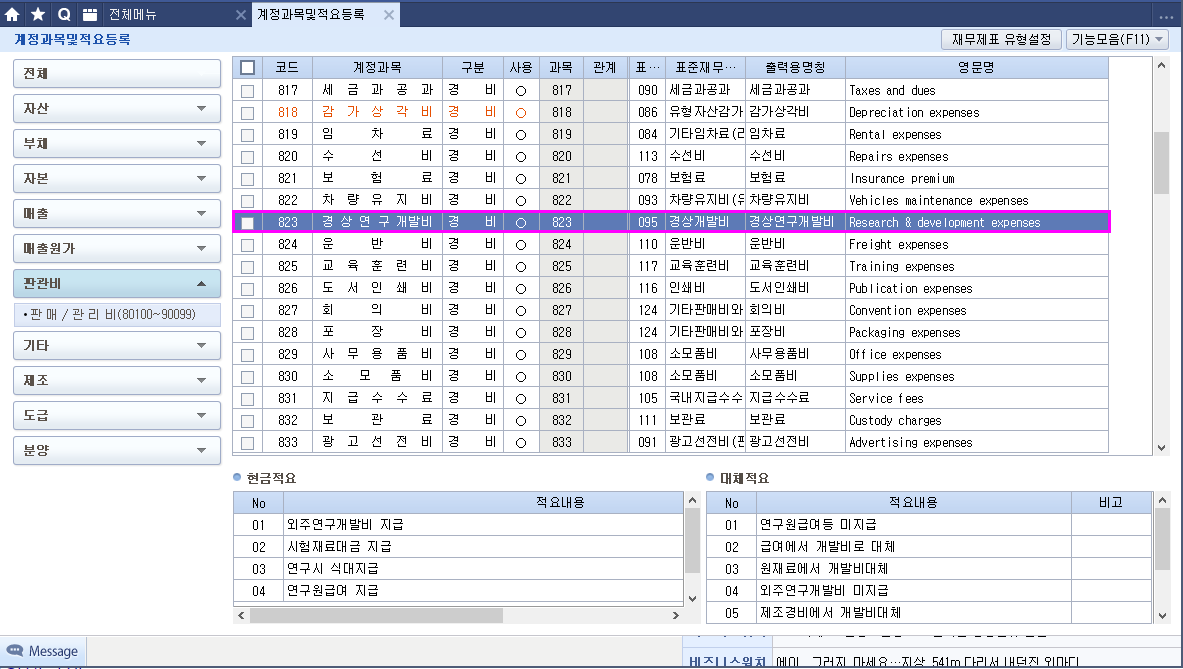Check the box for code 826
Viewport: 1183px width, 669px height.
[247, 289]
